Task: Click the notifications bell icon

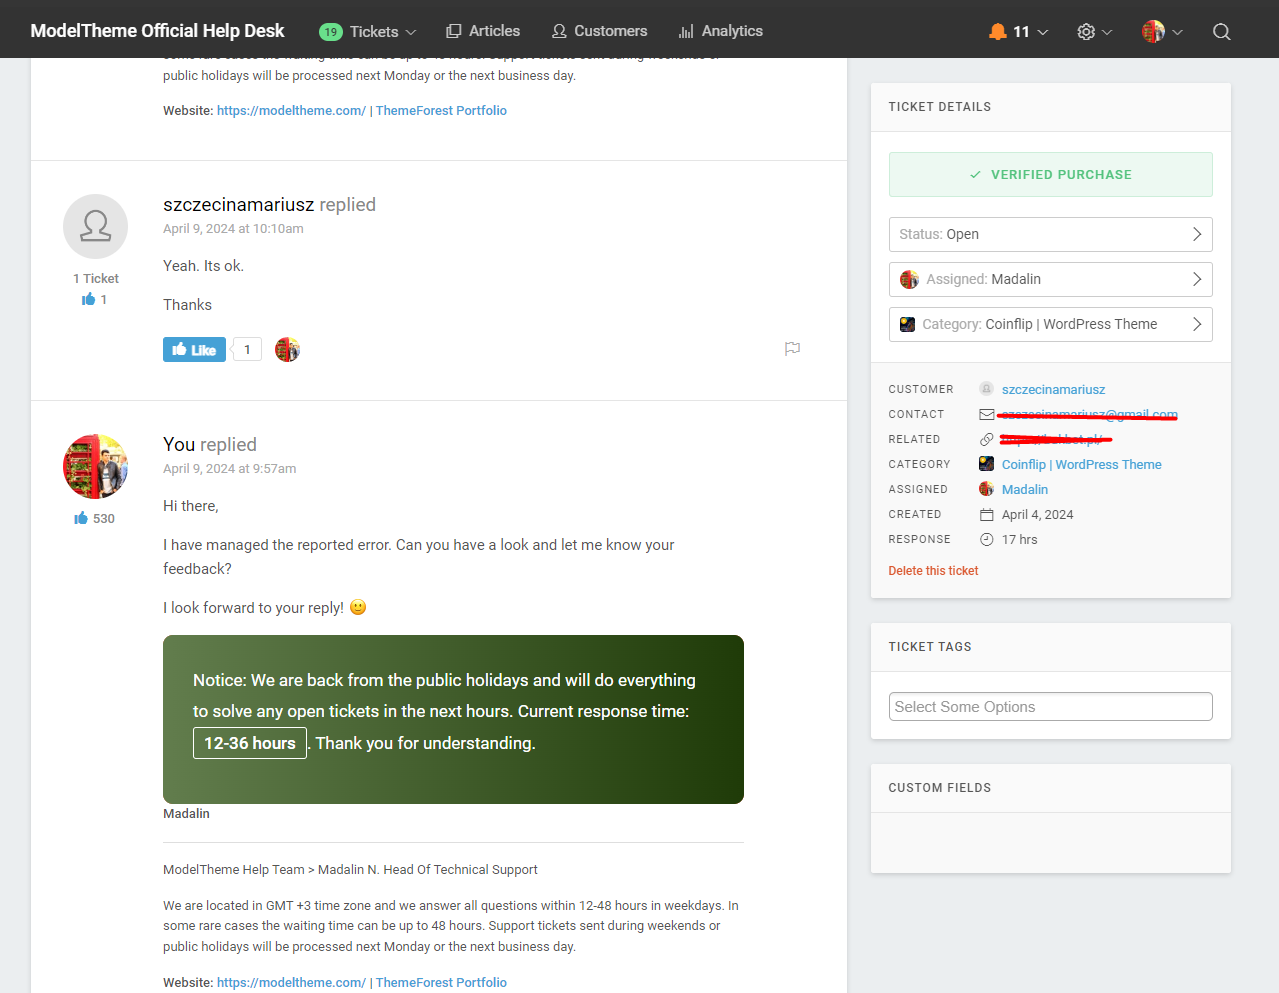Action: (x=997, y=32)
